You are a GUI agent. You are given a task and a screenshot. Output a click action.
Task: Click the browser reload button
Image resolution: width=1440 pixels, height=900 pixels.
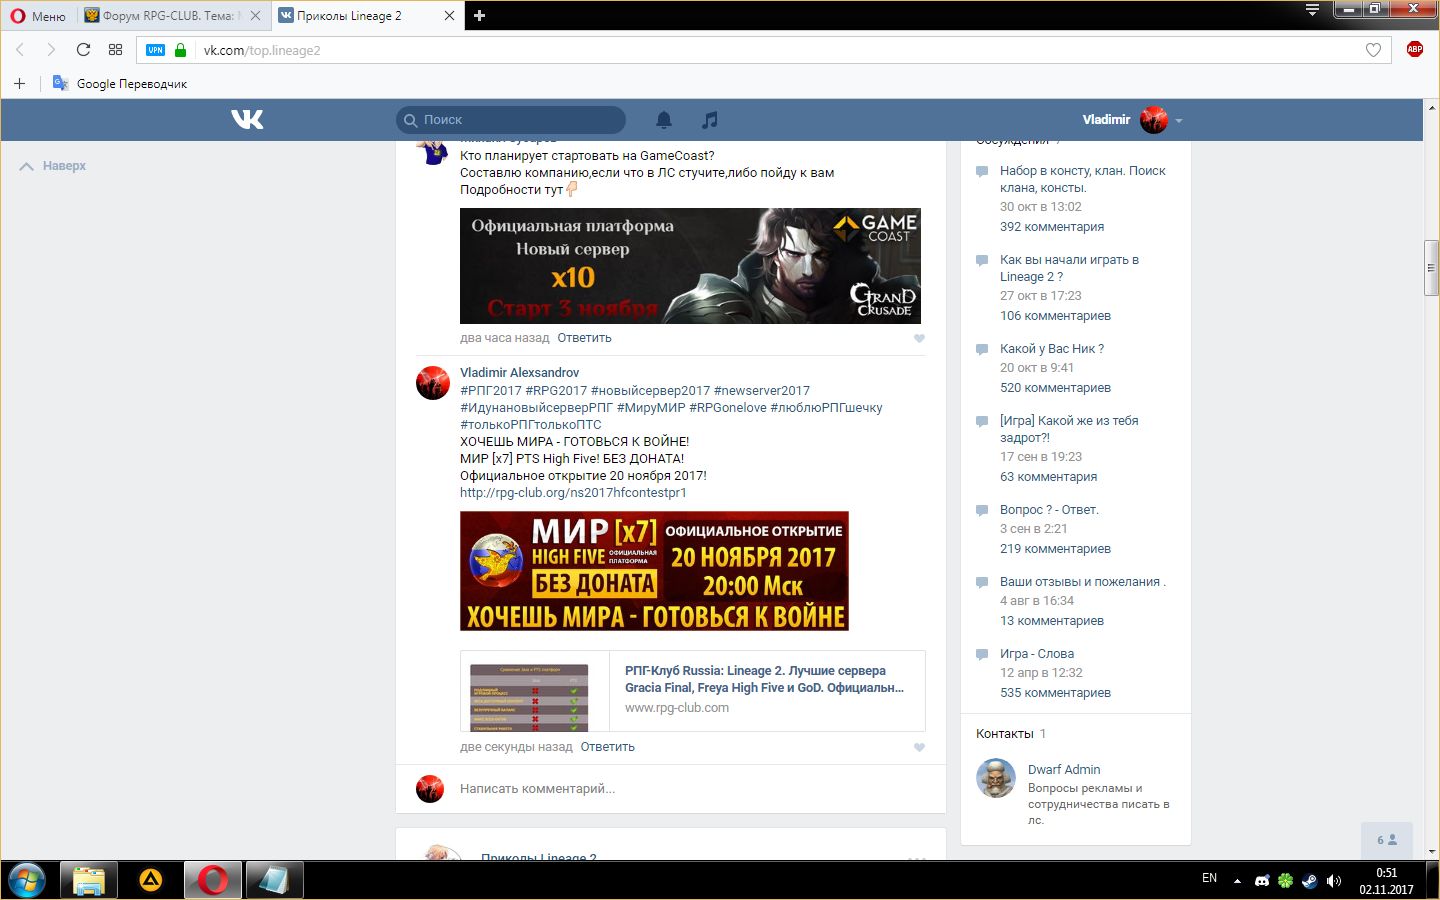pyautogui.click(x=83, y=50)
